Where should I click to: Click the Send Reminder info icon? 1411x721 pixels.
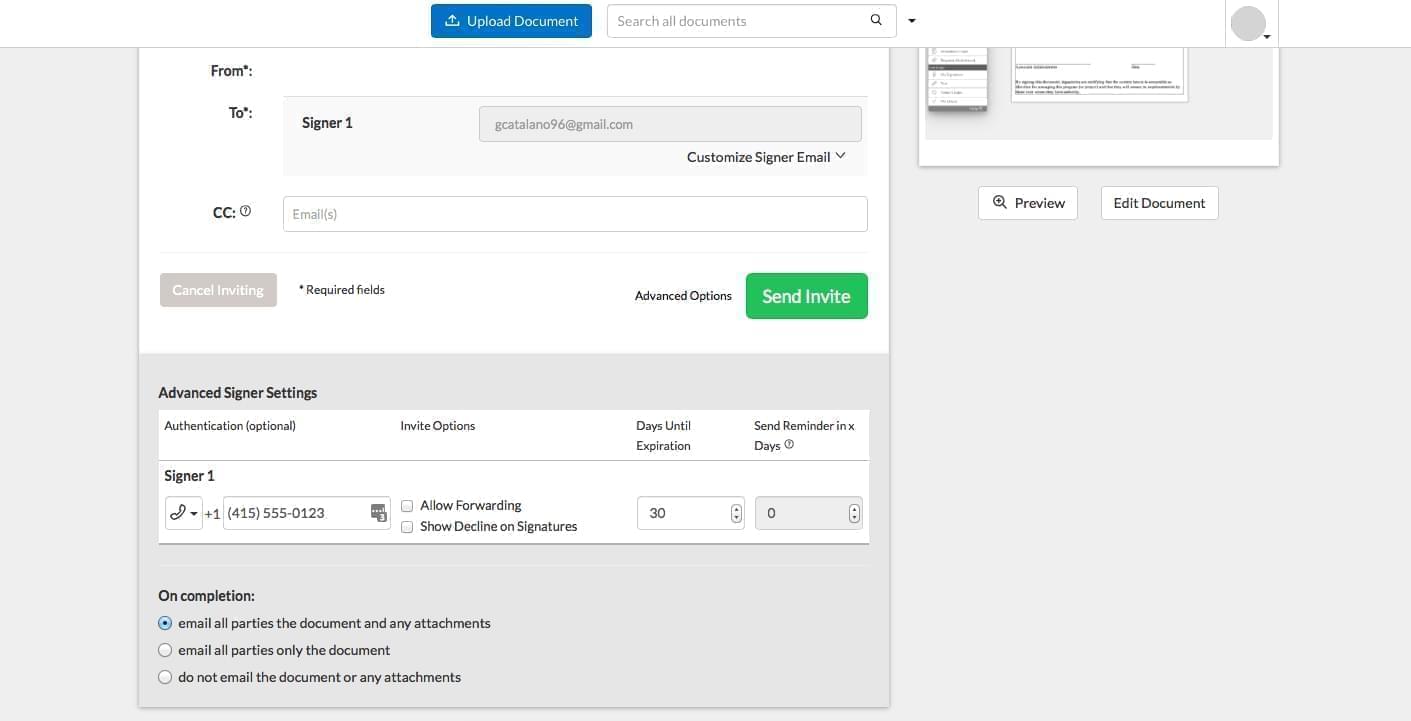[x=789, y=445]
